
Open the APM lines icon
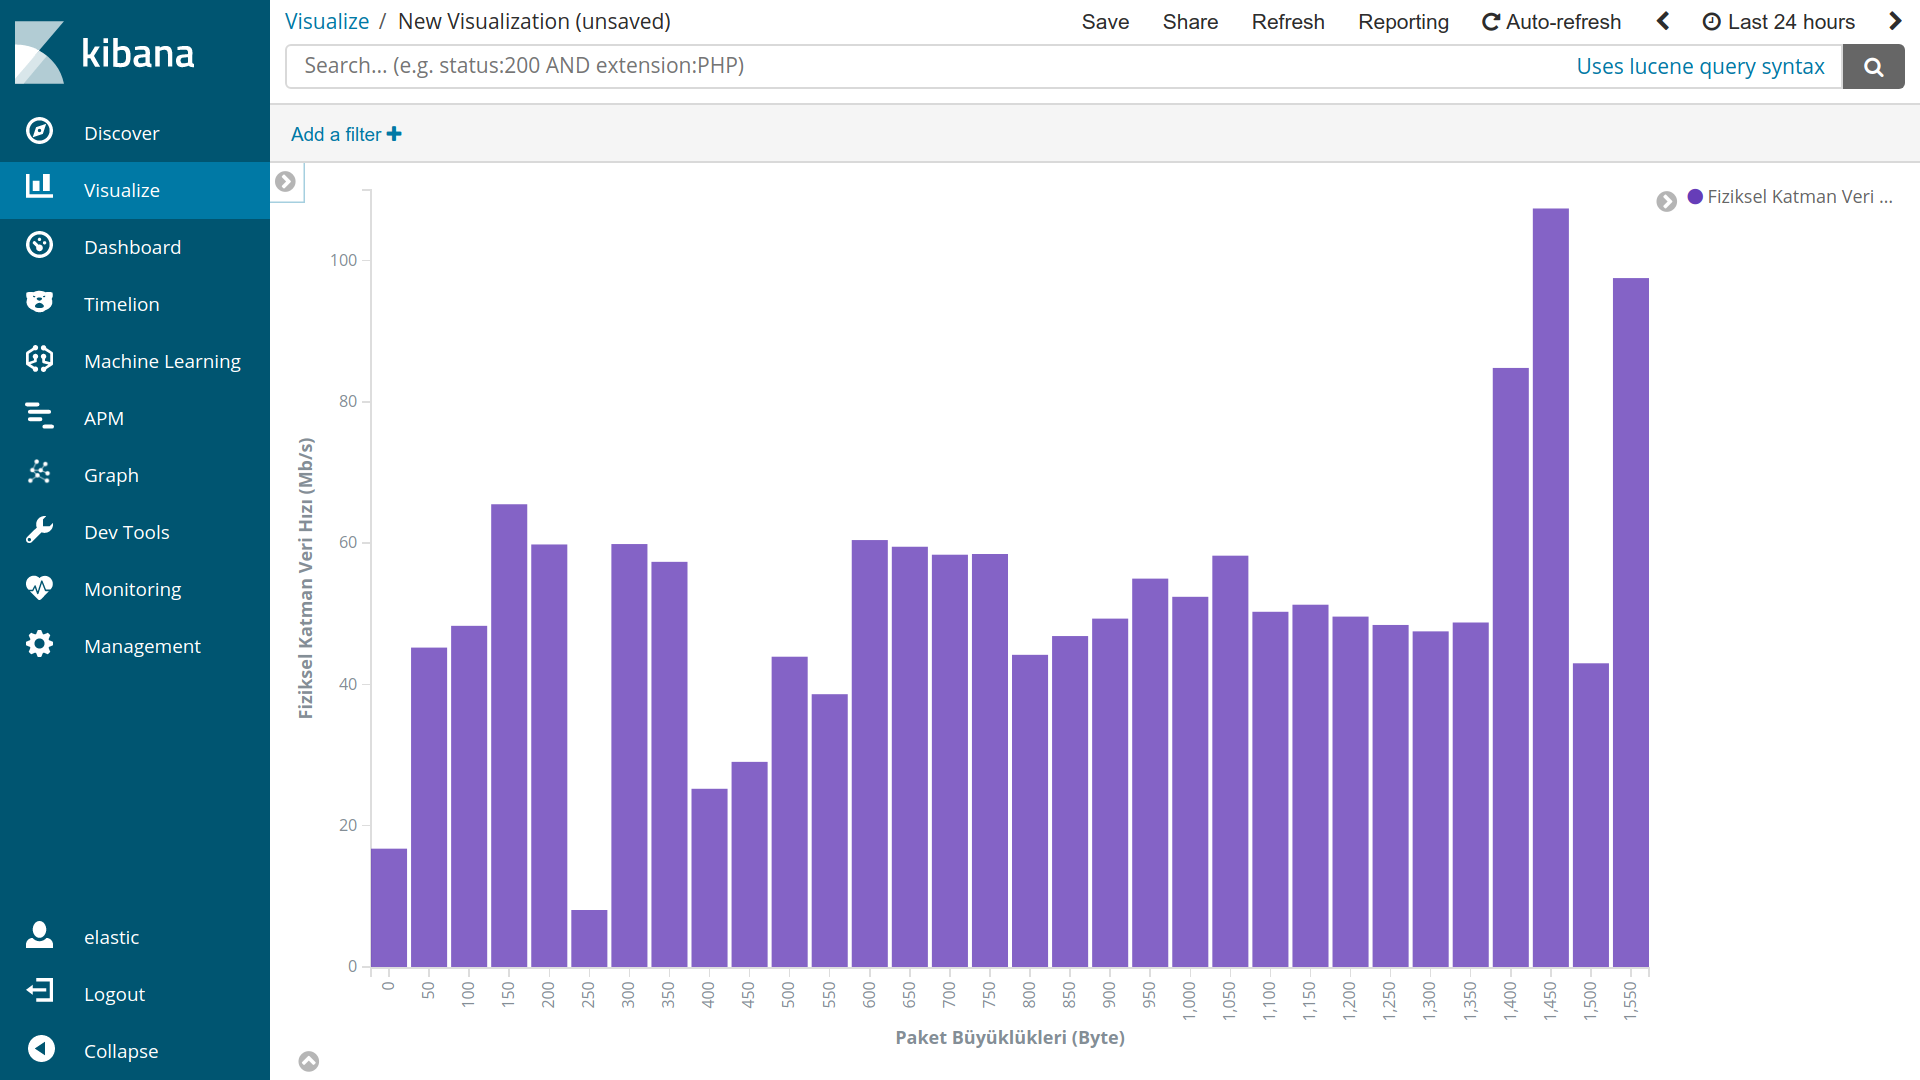click(39, 416)
